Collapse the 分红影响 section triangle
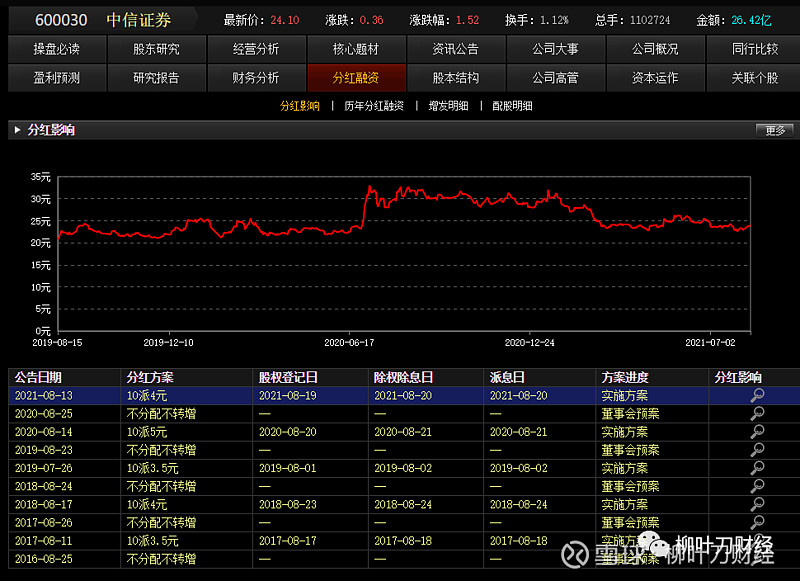This screenshot has width=800, height=581. 17,130
